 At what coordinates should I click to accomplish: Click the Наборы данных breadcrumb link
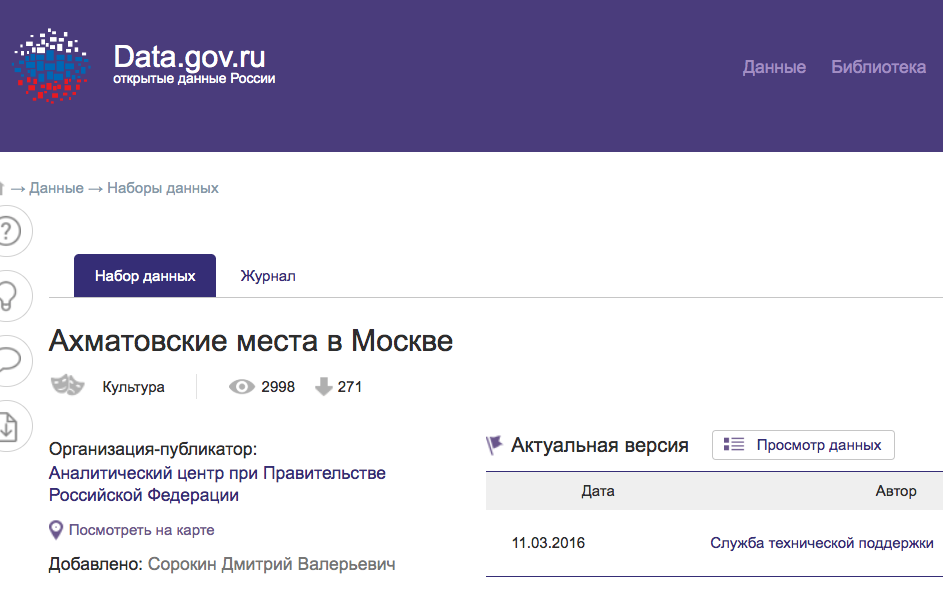(x=163, y=188)
